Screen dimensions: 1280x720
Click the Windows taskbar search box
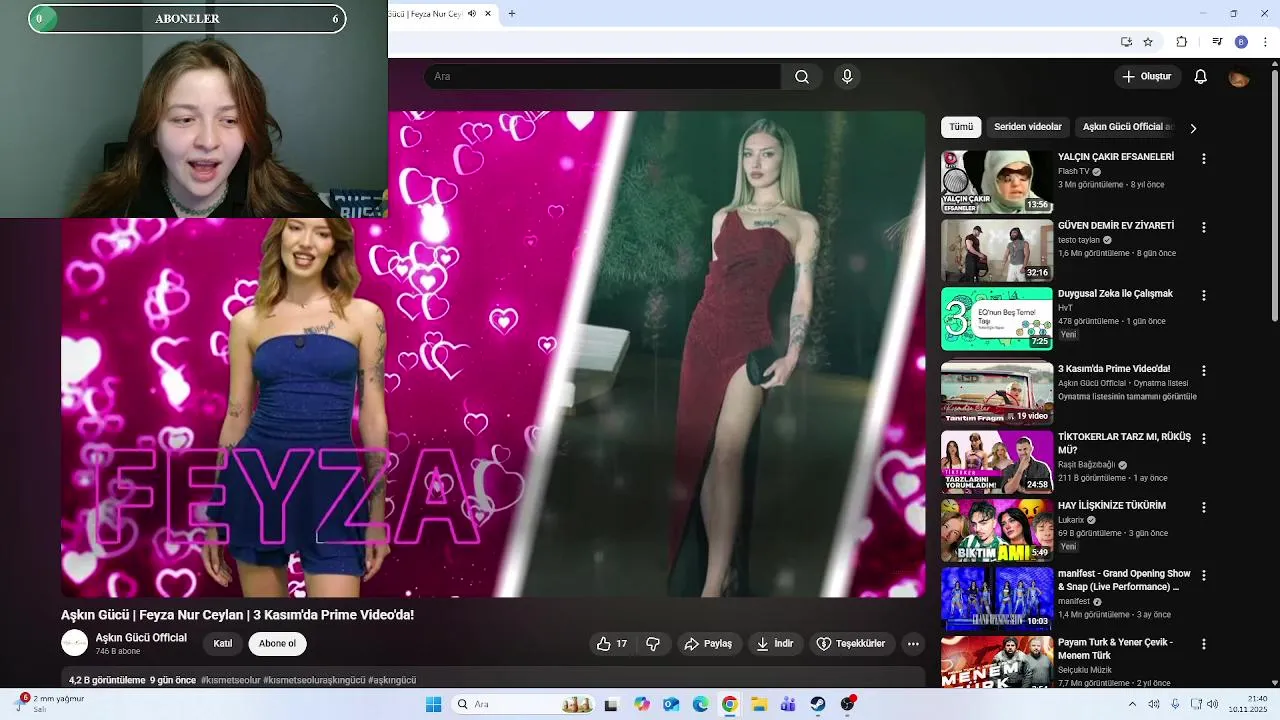pos(521,704)
